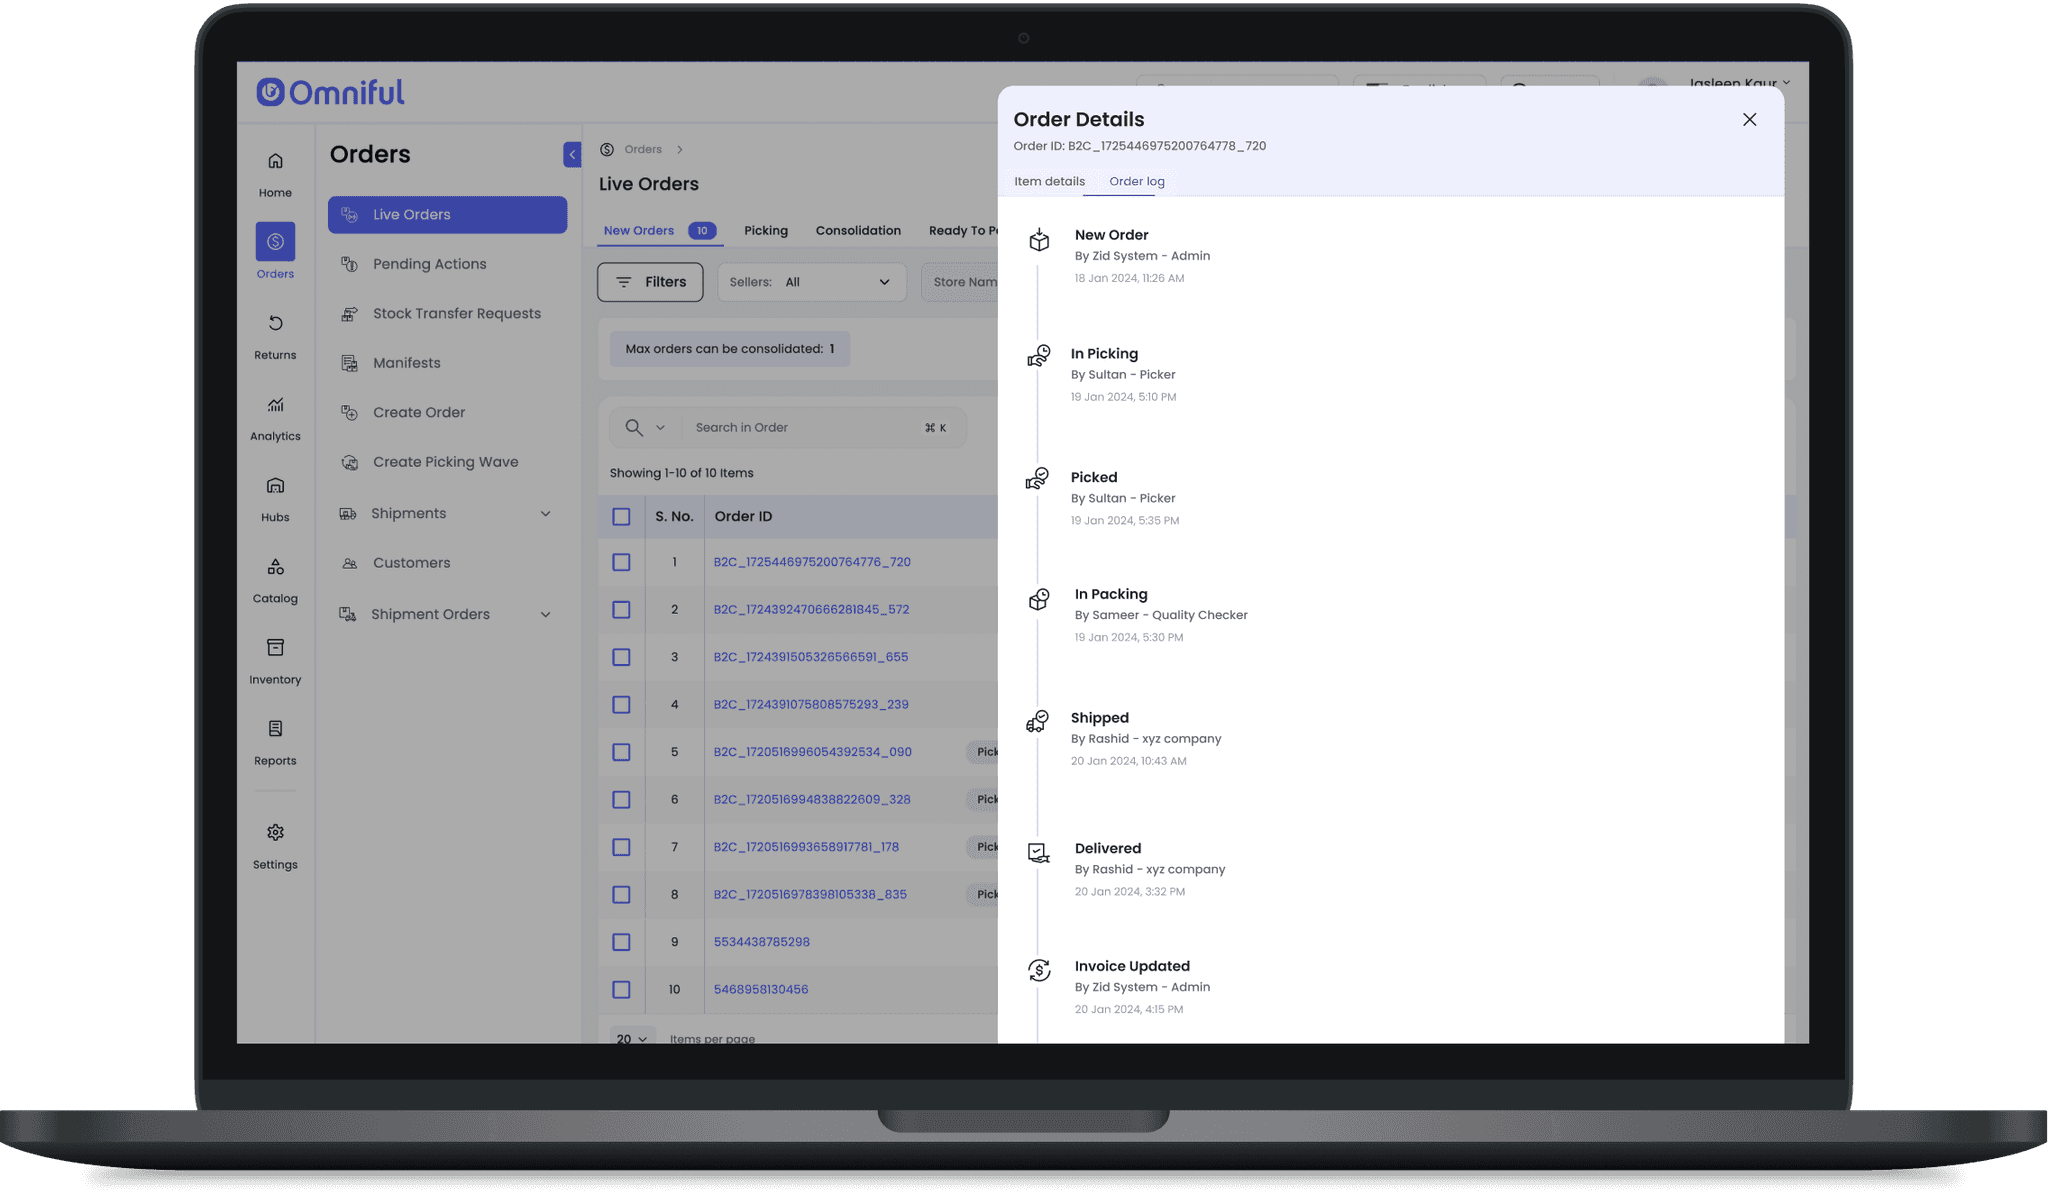Screen dimensions: 2048x1193
Task: Open the Sellers dropdown
Action: (811, 282)
